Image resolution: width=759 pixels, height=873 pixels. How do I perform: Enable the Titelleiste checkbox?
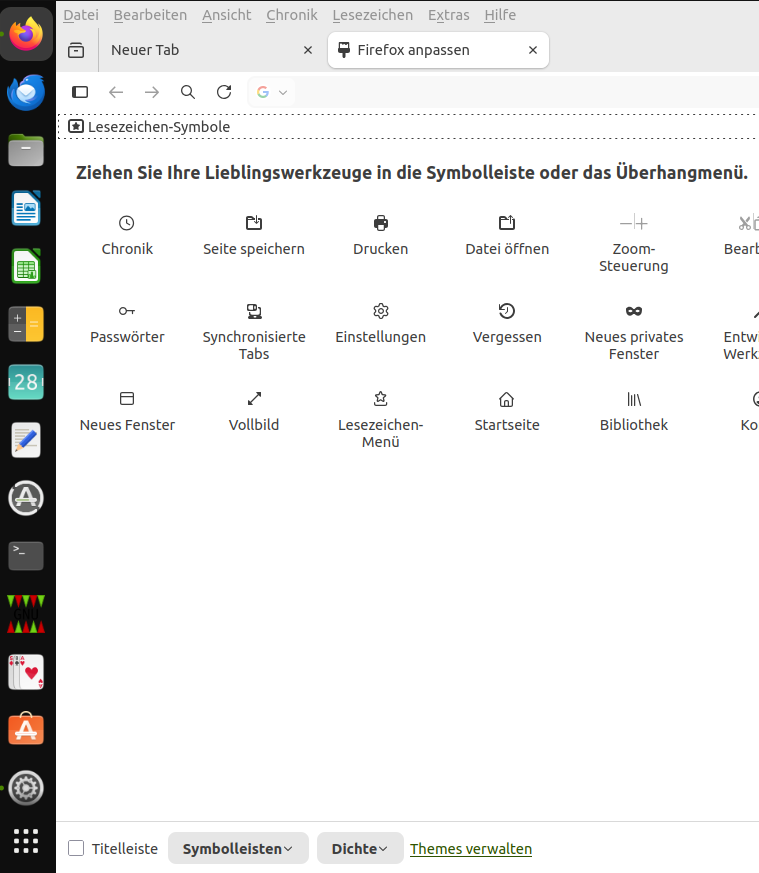click(76, 849)
